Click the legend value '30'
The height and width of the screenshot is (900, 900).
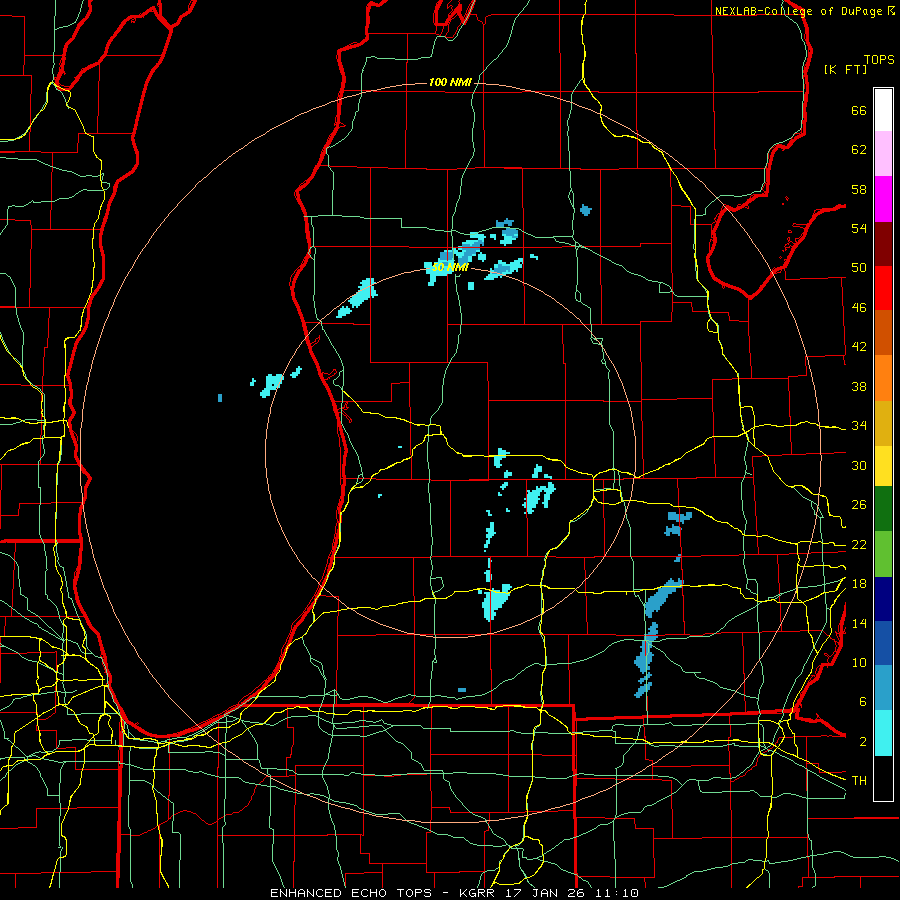859,466
